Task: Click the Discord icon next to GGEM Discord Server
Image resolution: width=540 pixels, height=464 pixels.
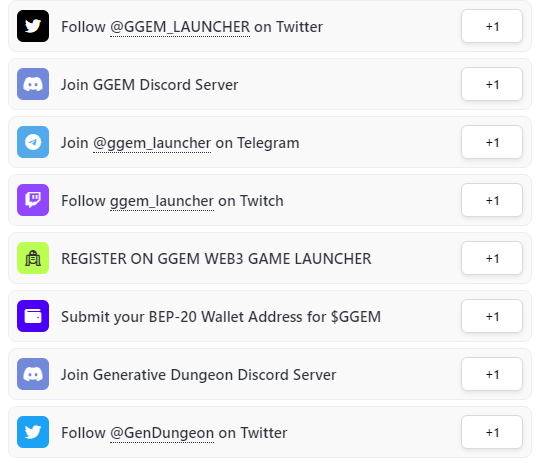Action: [x=33, y=84]
